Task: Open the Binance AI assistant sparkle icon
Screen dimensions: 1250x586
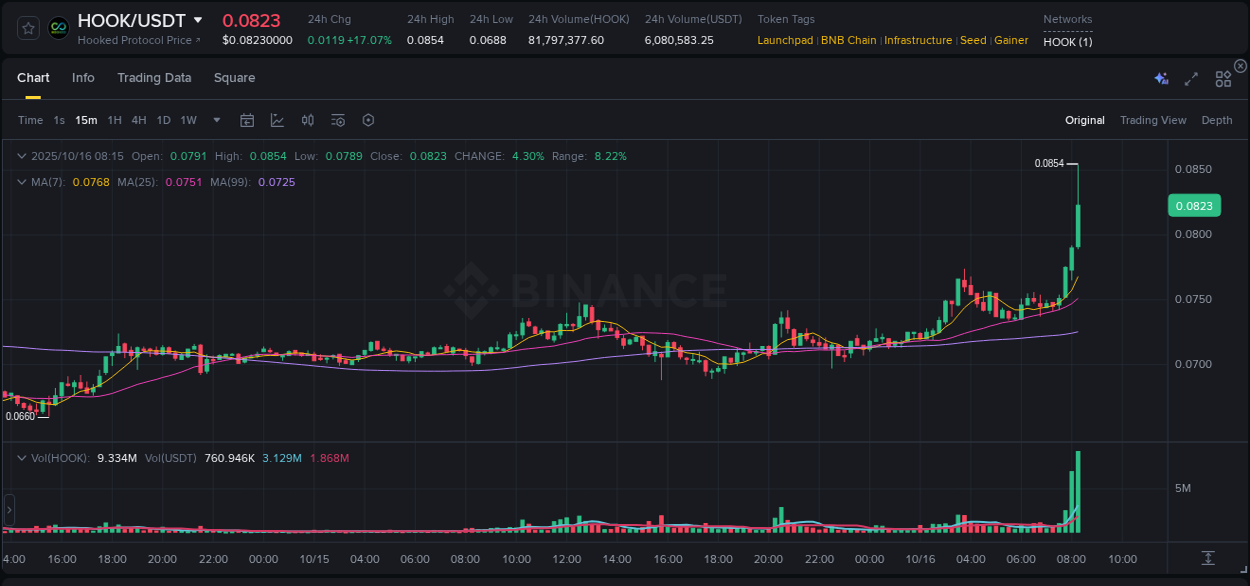Action: pyautogui.click(x=1161, y=78)
